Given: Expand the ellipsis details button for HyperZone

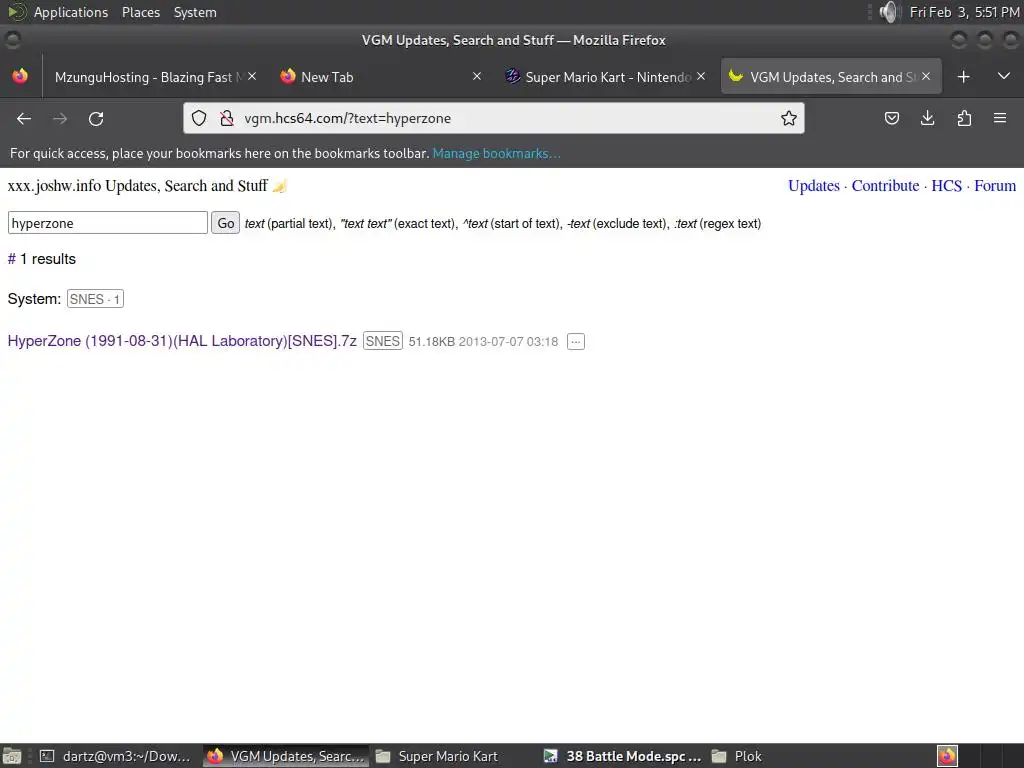Looking at the screenshot, I should coord(575,342).
